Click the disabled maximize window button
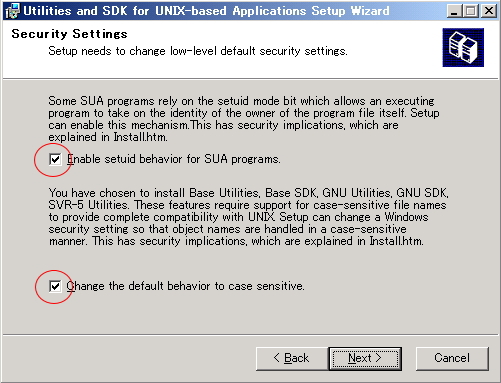Viewport: 501px width, 383px height. pos(471,11)
